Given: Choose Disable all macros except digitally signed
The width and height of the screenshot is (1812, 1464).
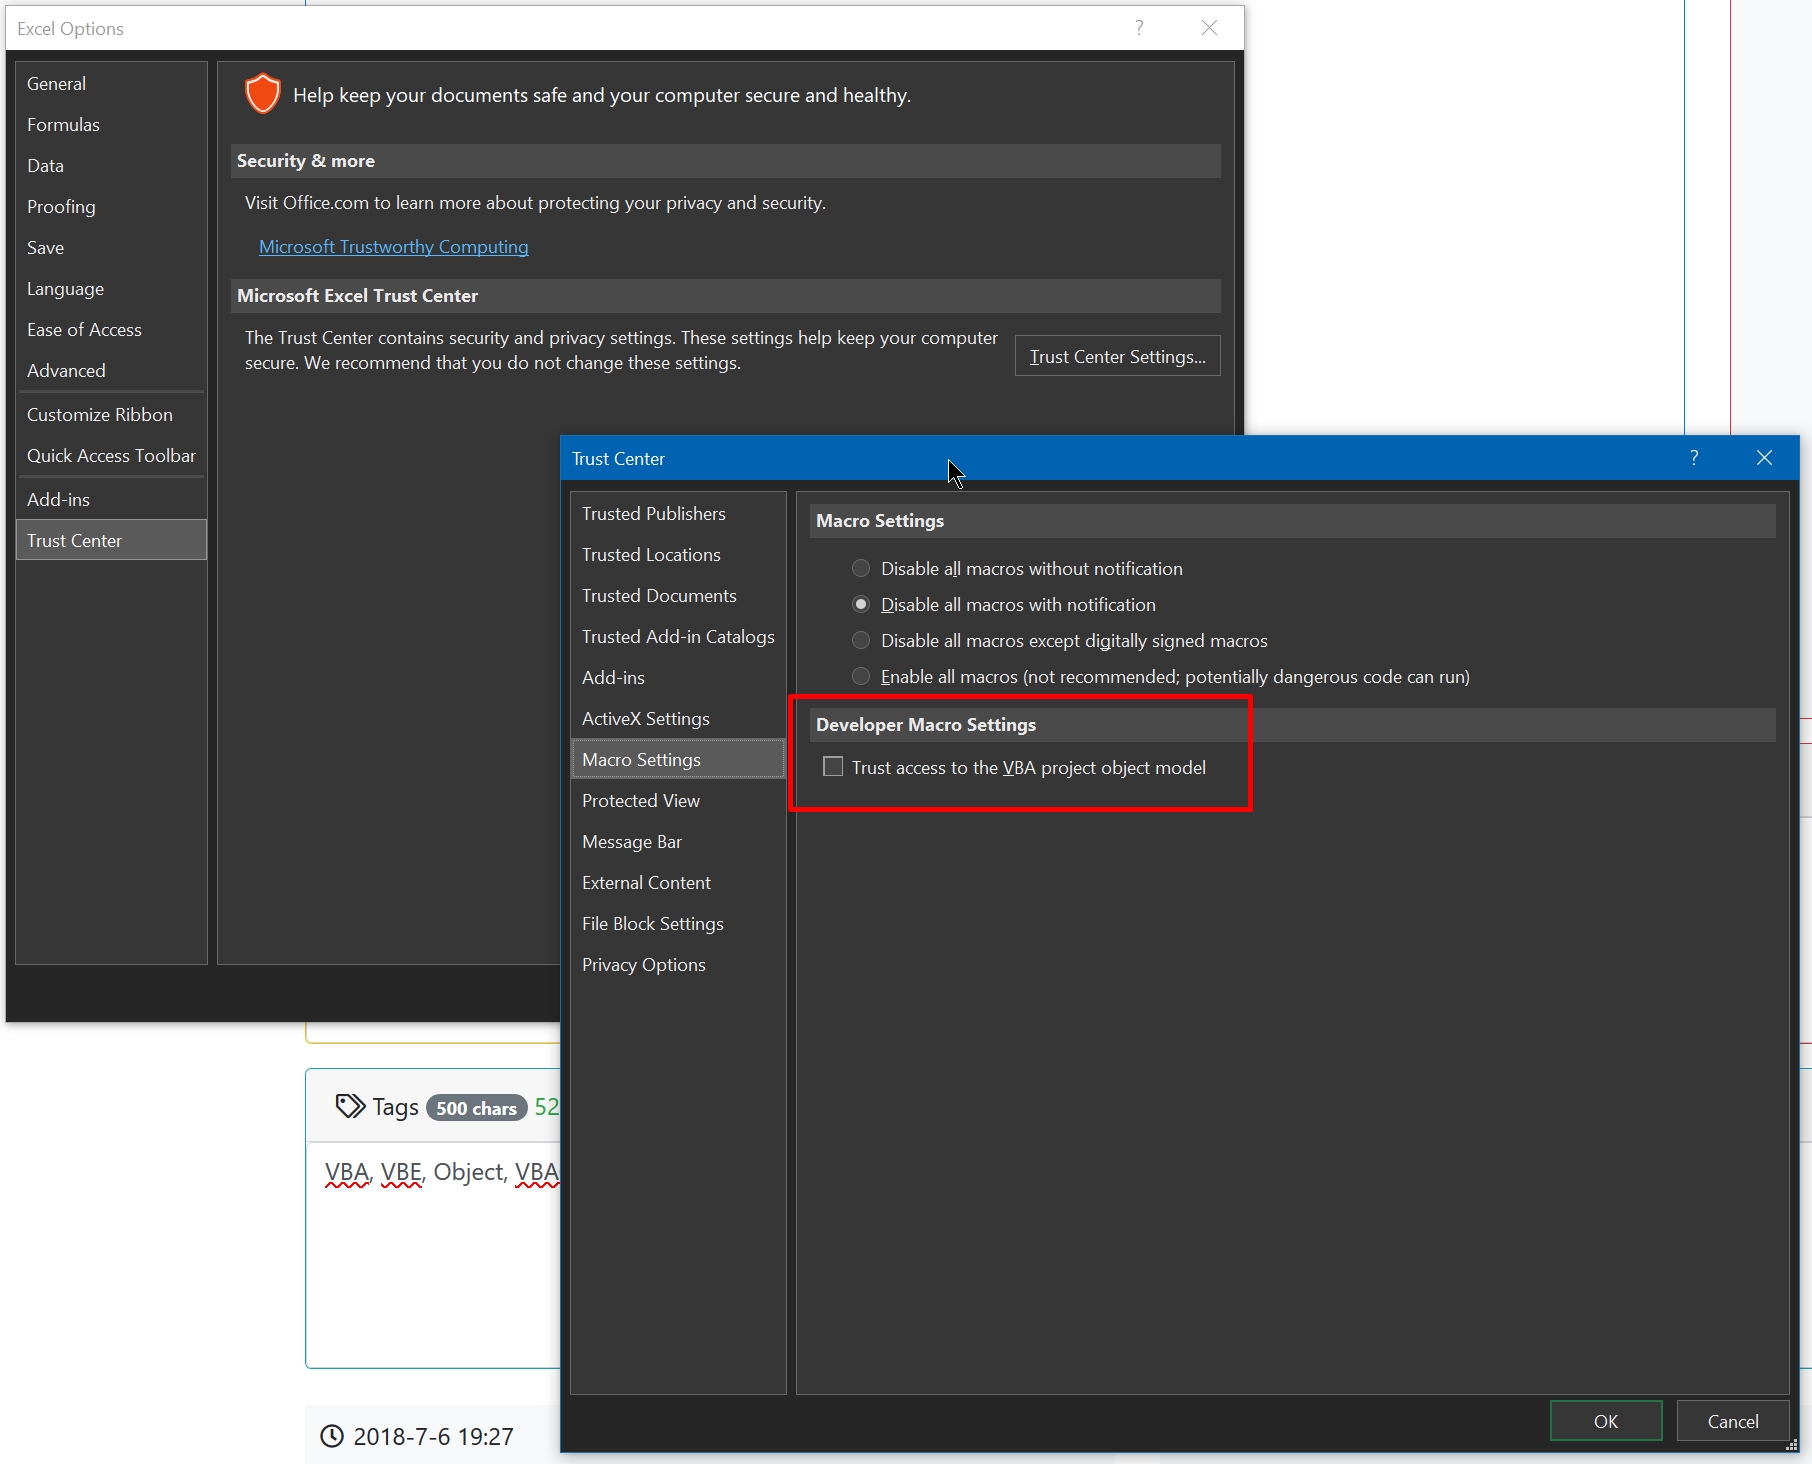Looking at the screenshot, I should 861,641.
